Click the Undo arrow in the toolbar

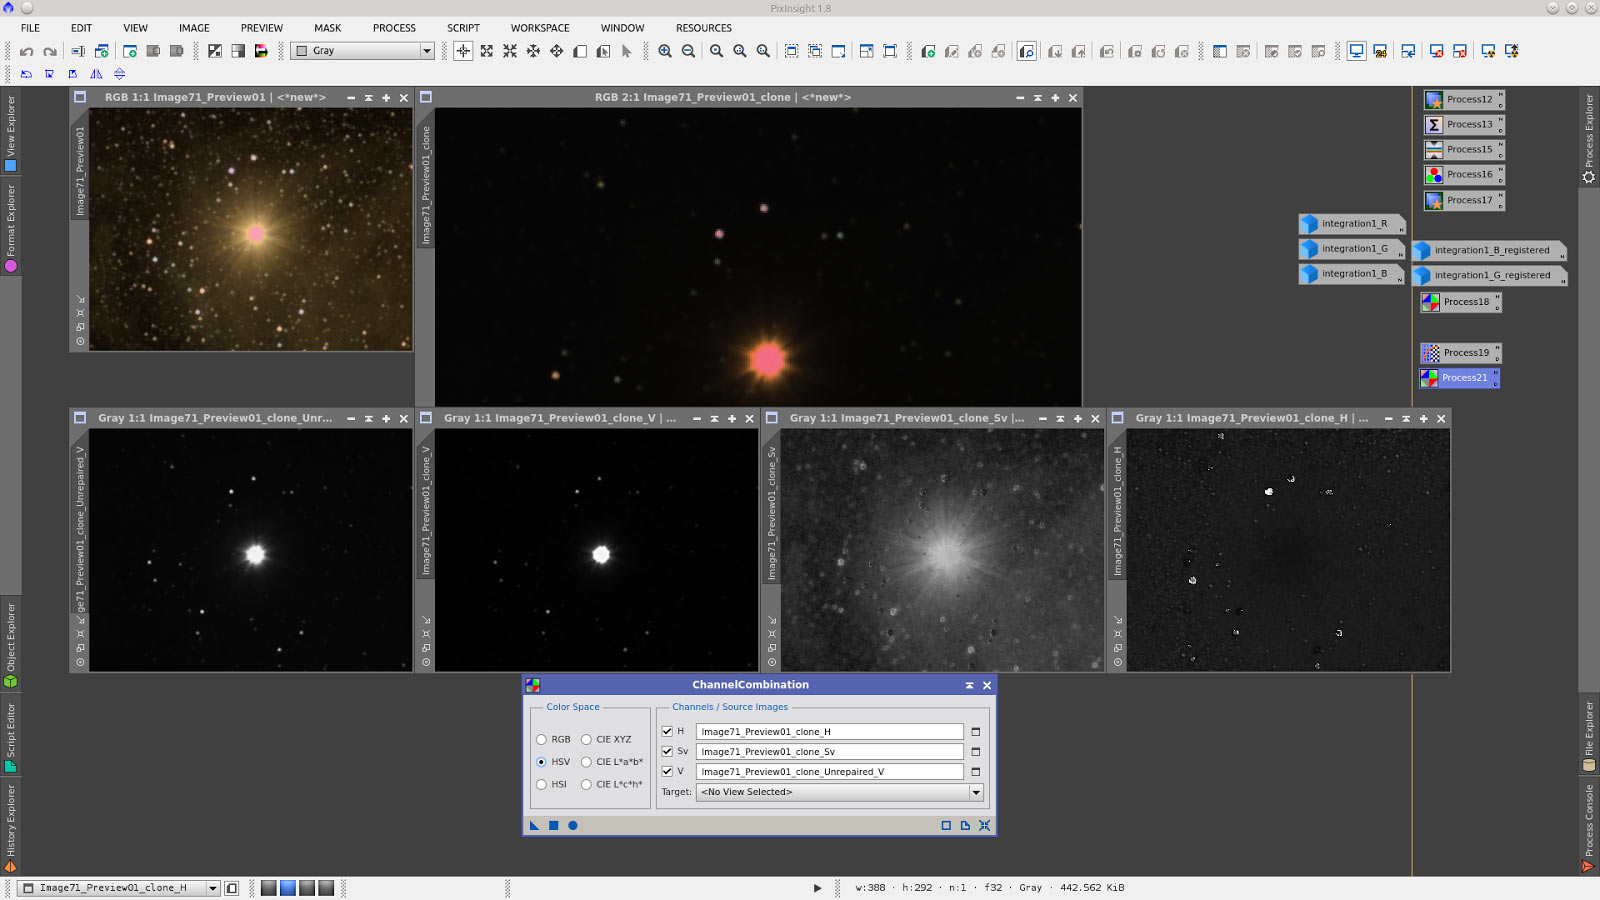27,51
